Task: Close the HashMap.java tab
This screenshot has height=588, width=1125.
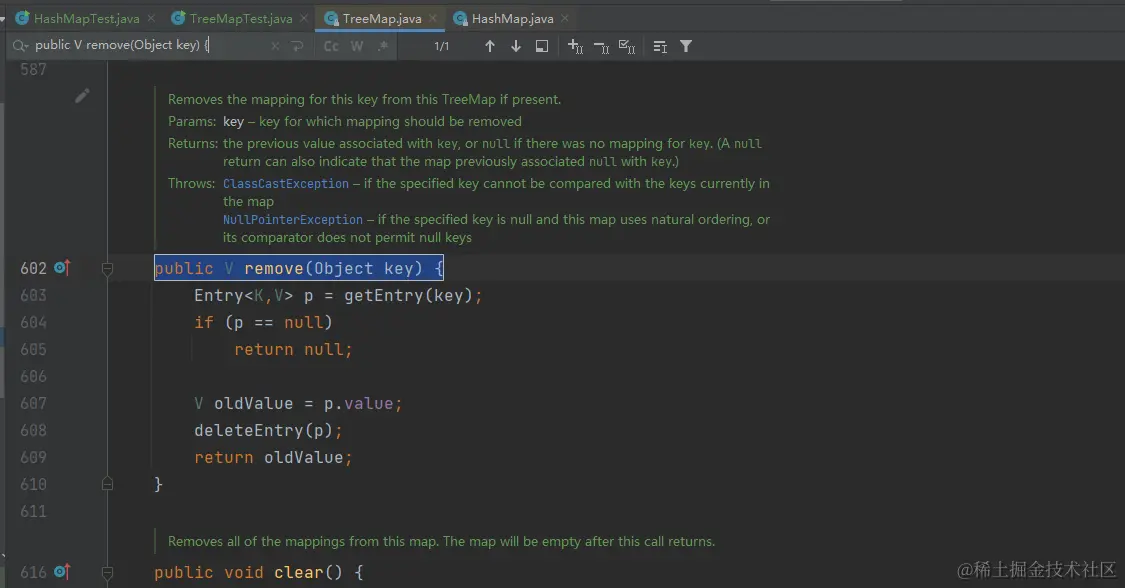Action: pos(565,19)
